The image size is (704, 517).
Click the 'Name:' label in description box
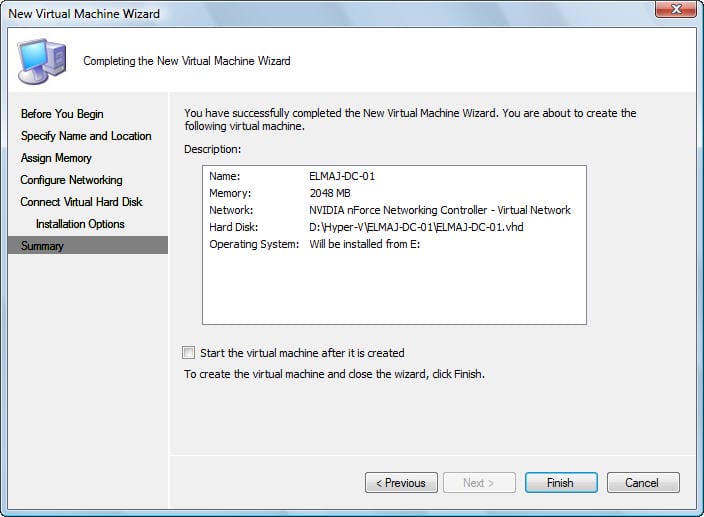coord(224,176)
